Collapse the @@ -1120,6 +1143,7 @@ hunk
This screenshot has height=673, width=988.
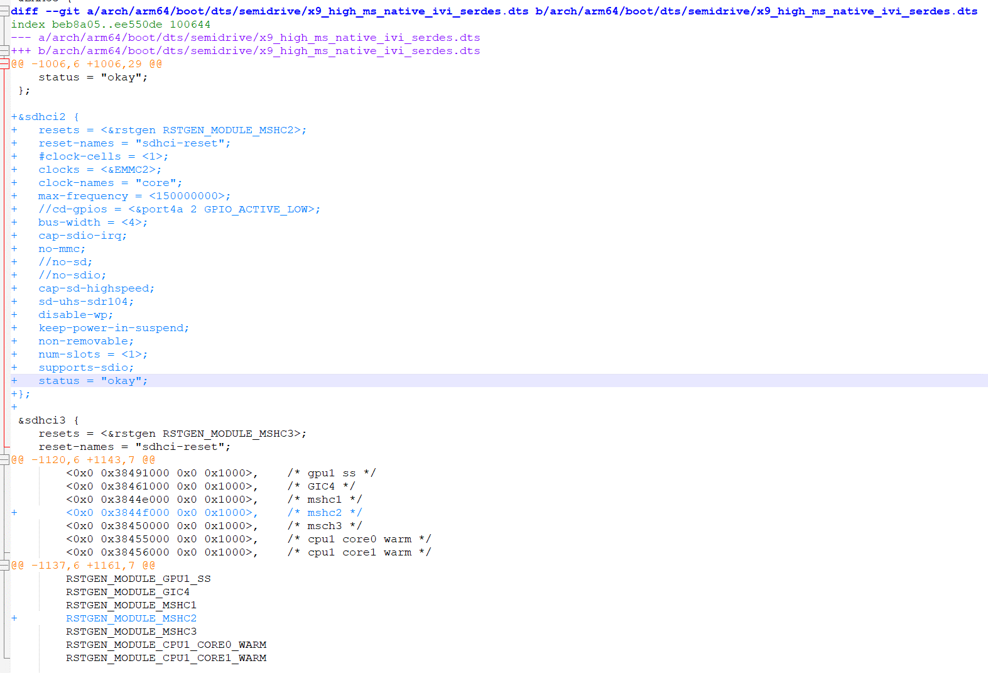click(5, 460)
